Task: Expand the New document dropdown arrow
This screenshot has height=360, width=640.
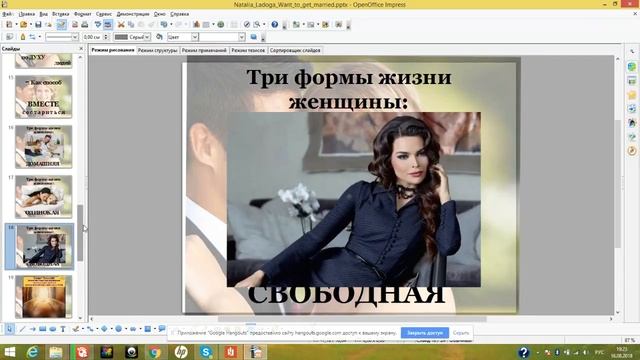Action: [x=16, y=24]
